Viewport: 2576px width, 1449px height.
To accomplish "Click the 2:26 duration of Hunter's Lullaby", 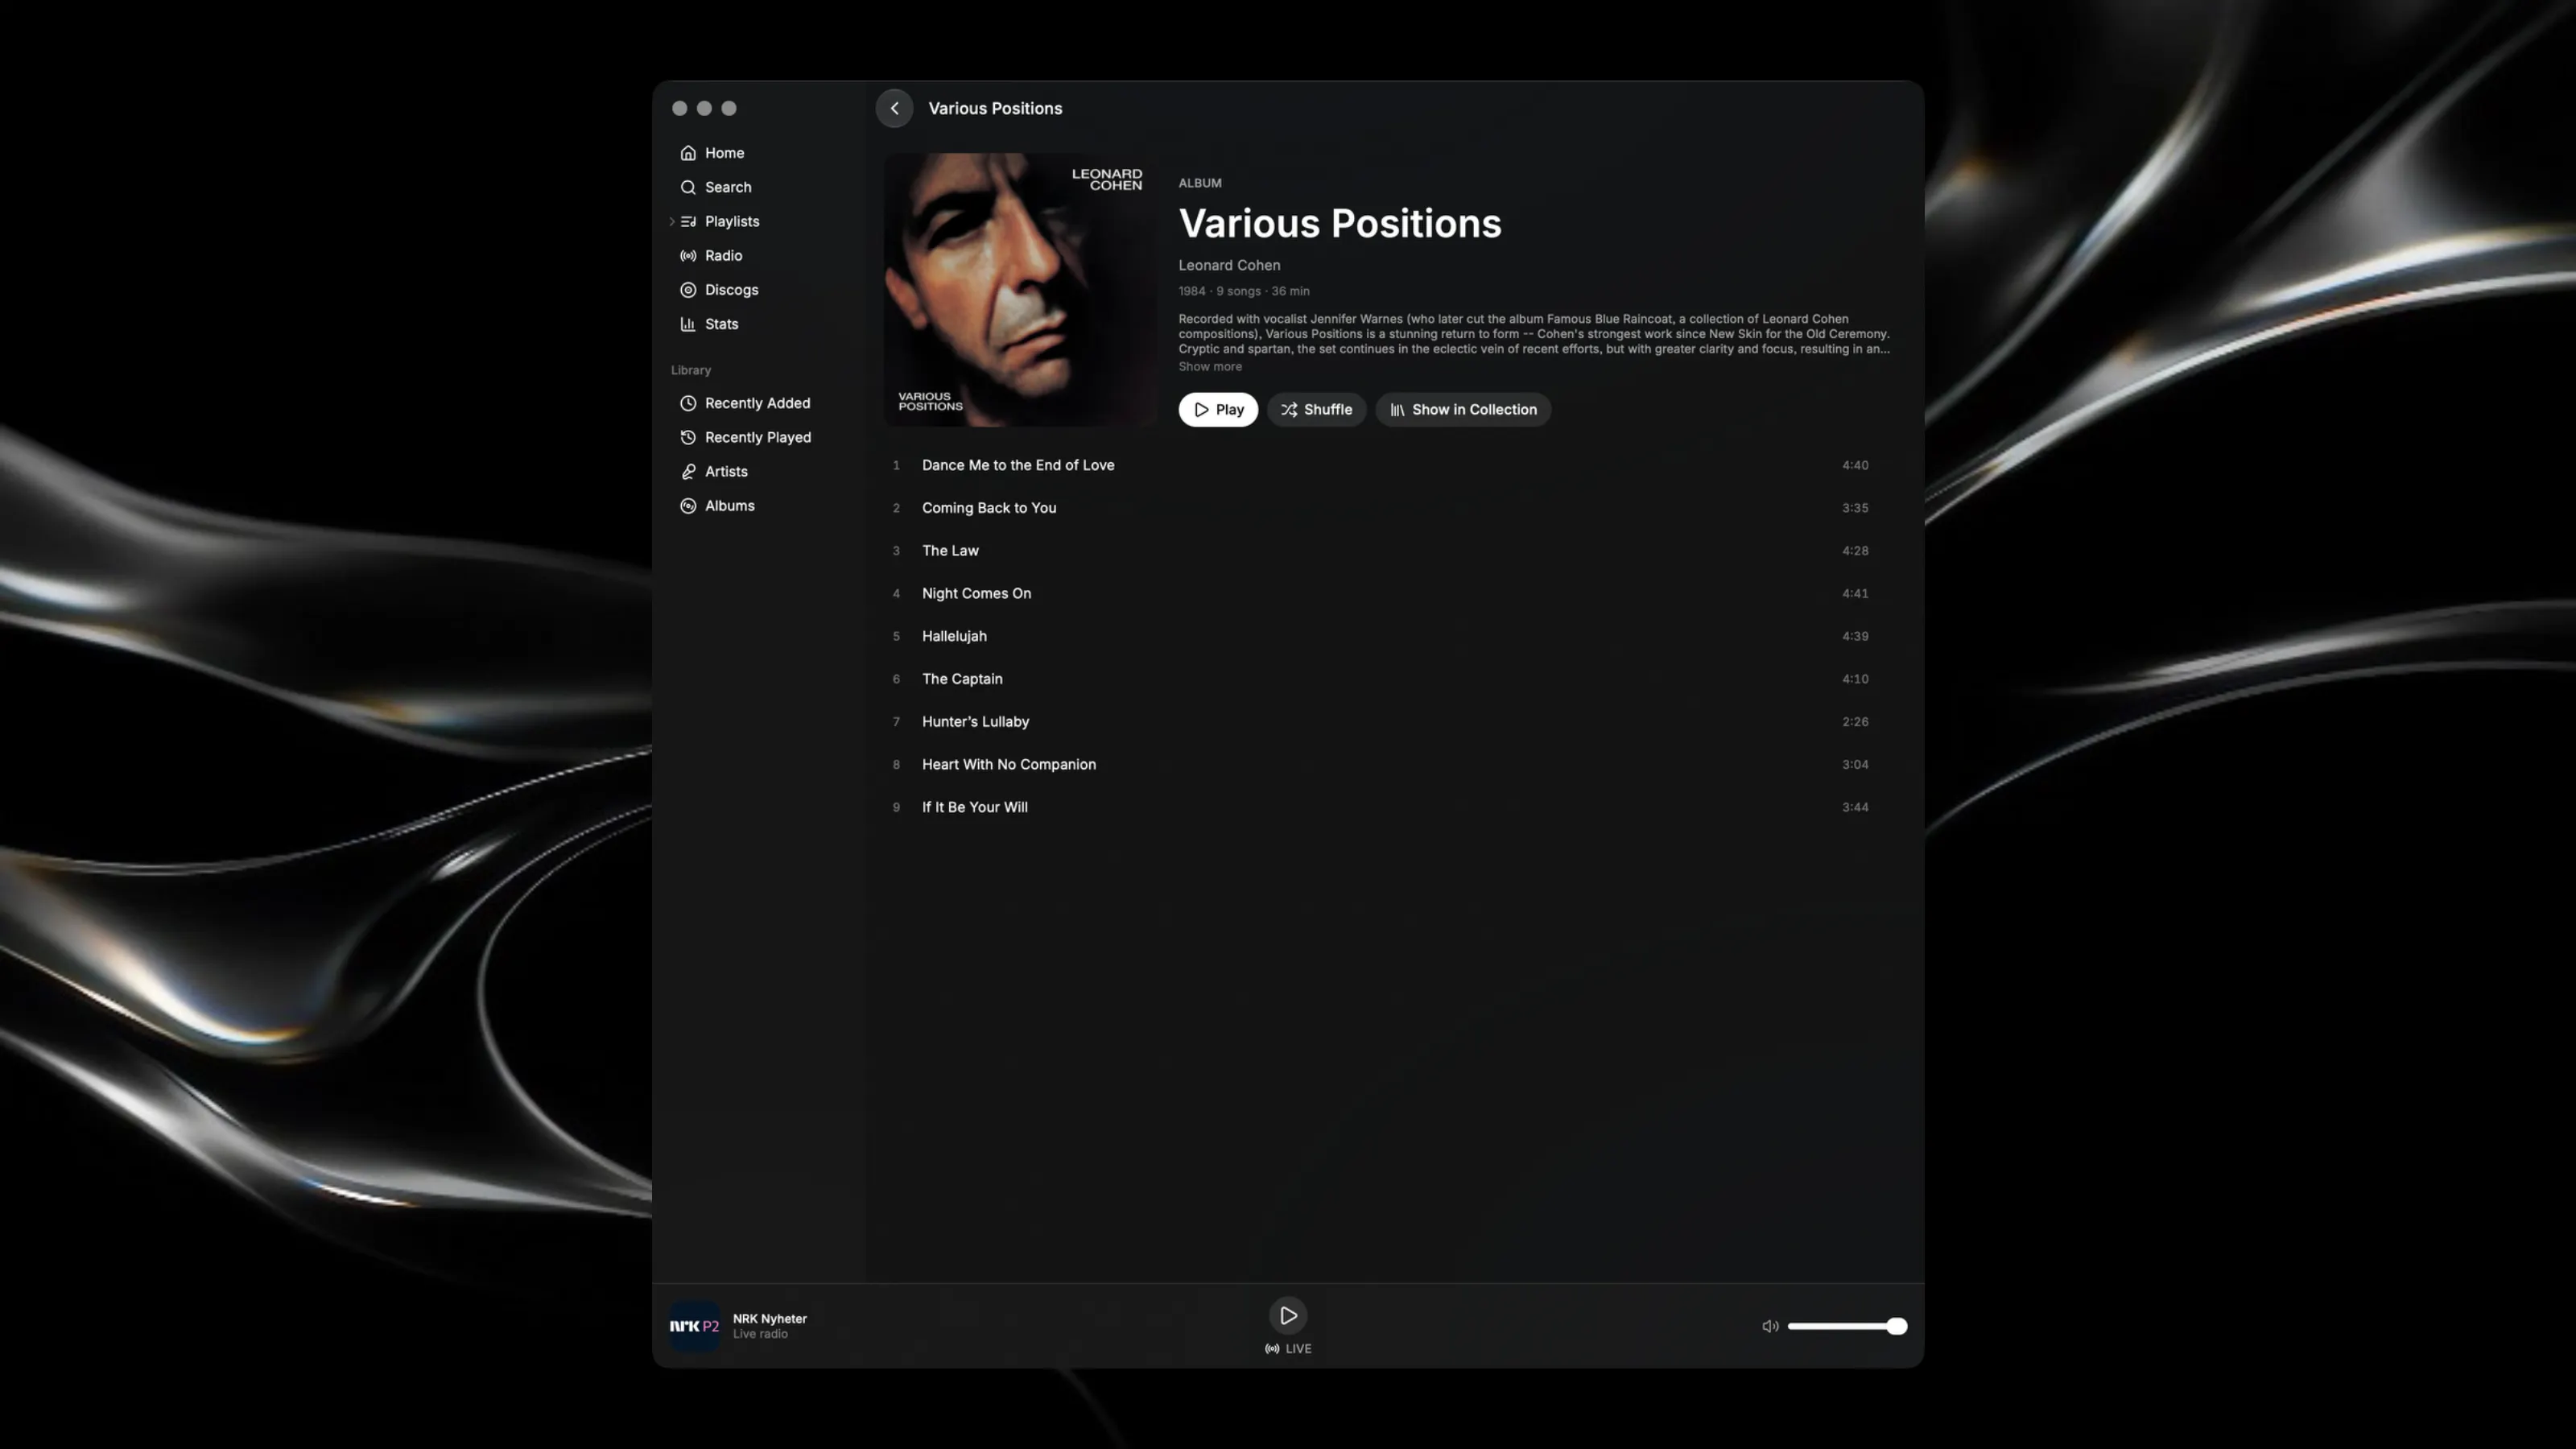I will click(1855, 722).
